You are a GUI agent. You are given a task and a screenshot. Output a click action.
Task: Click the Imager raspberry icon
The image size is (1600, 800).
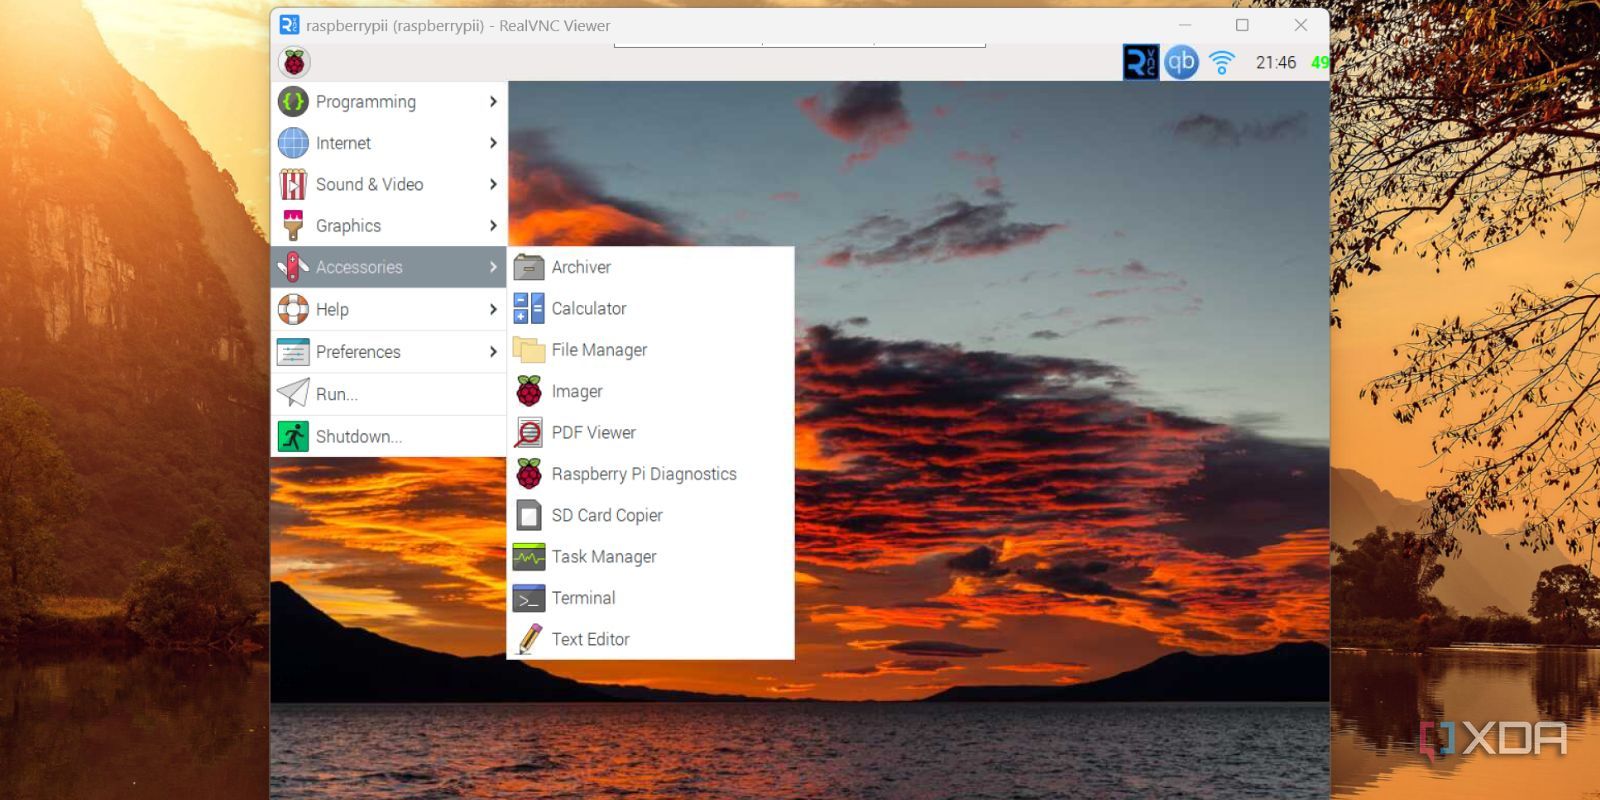pos(529,391)
